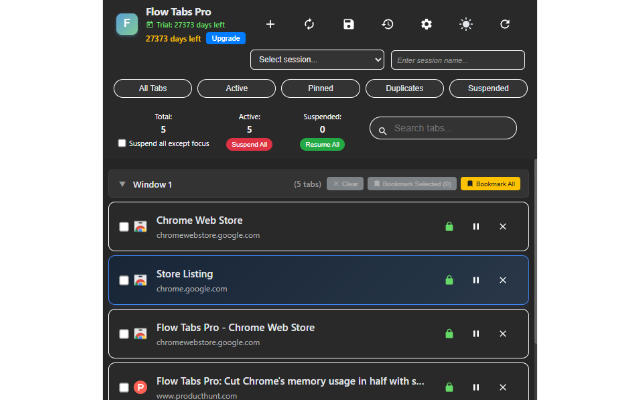Collapse the Window 1 group triangle
The image size is (640, 400).
(x=122, y=184)
